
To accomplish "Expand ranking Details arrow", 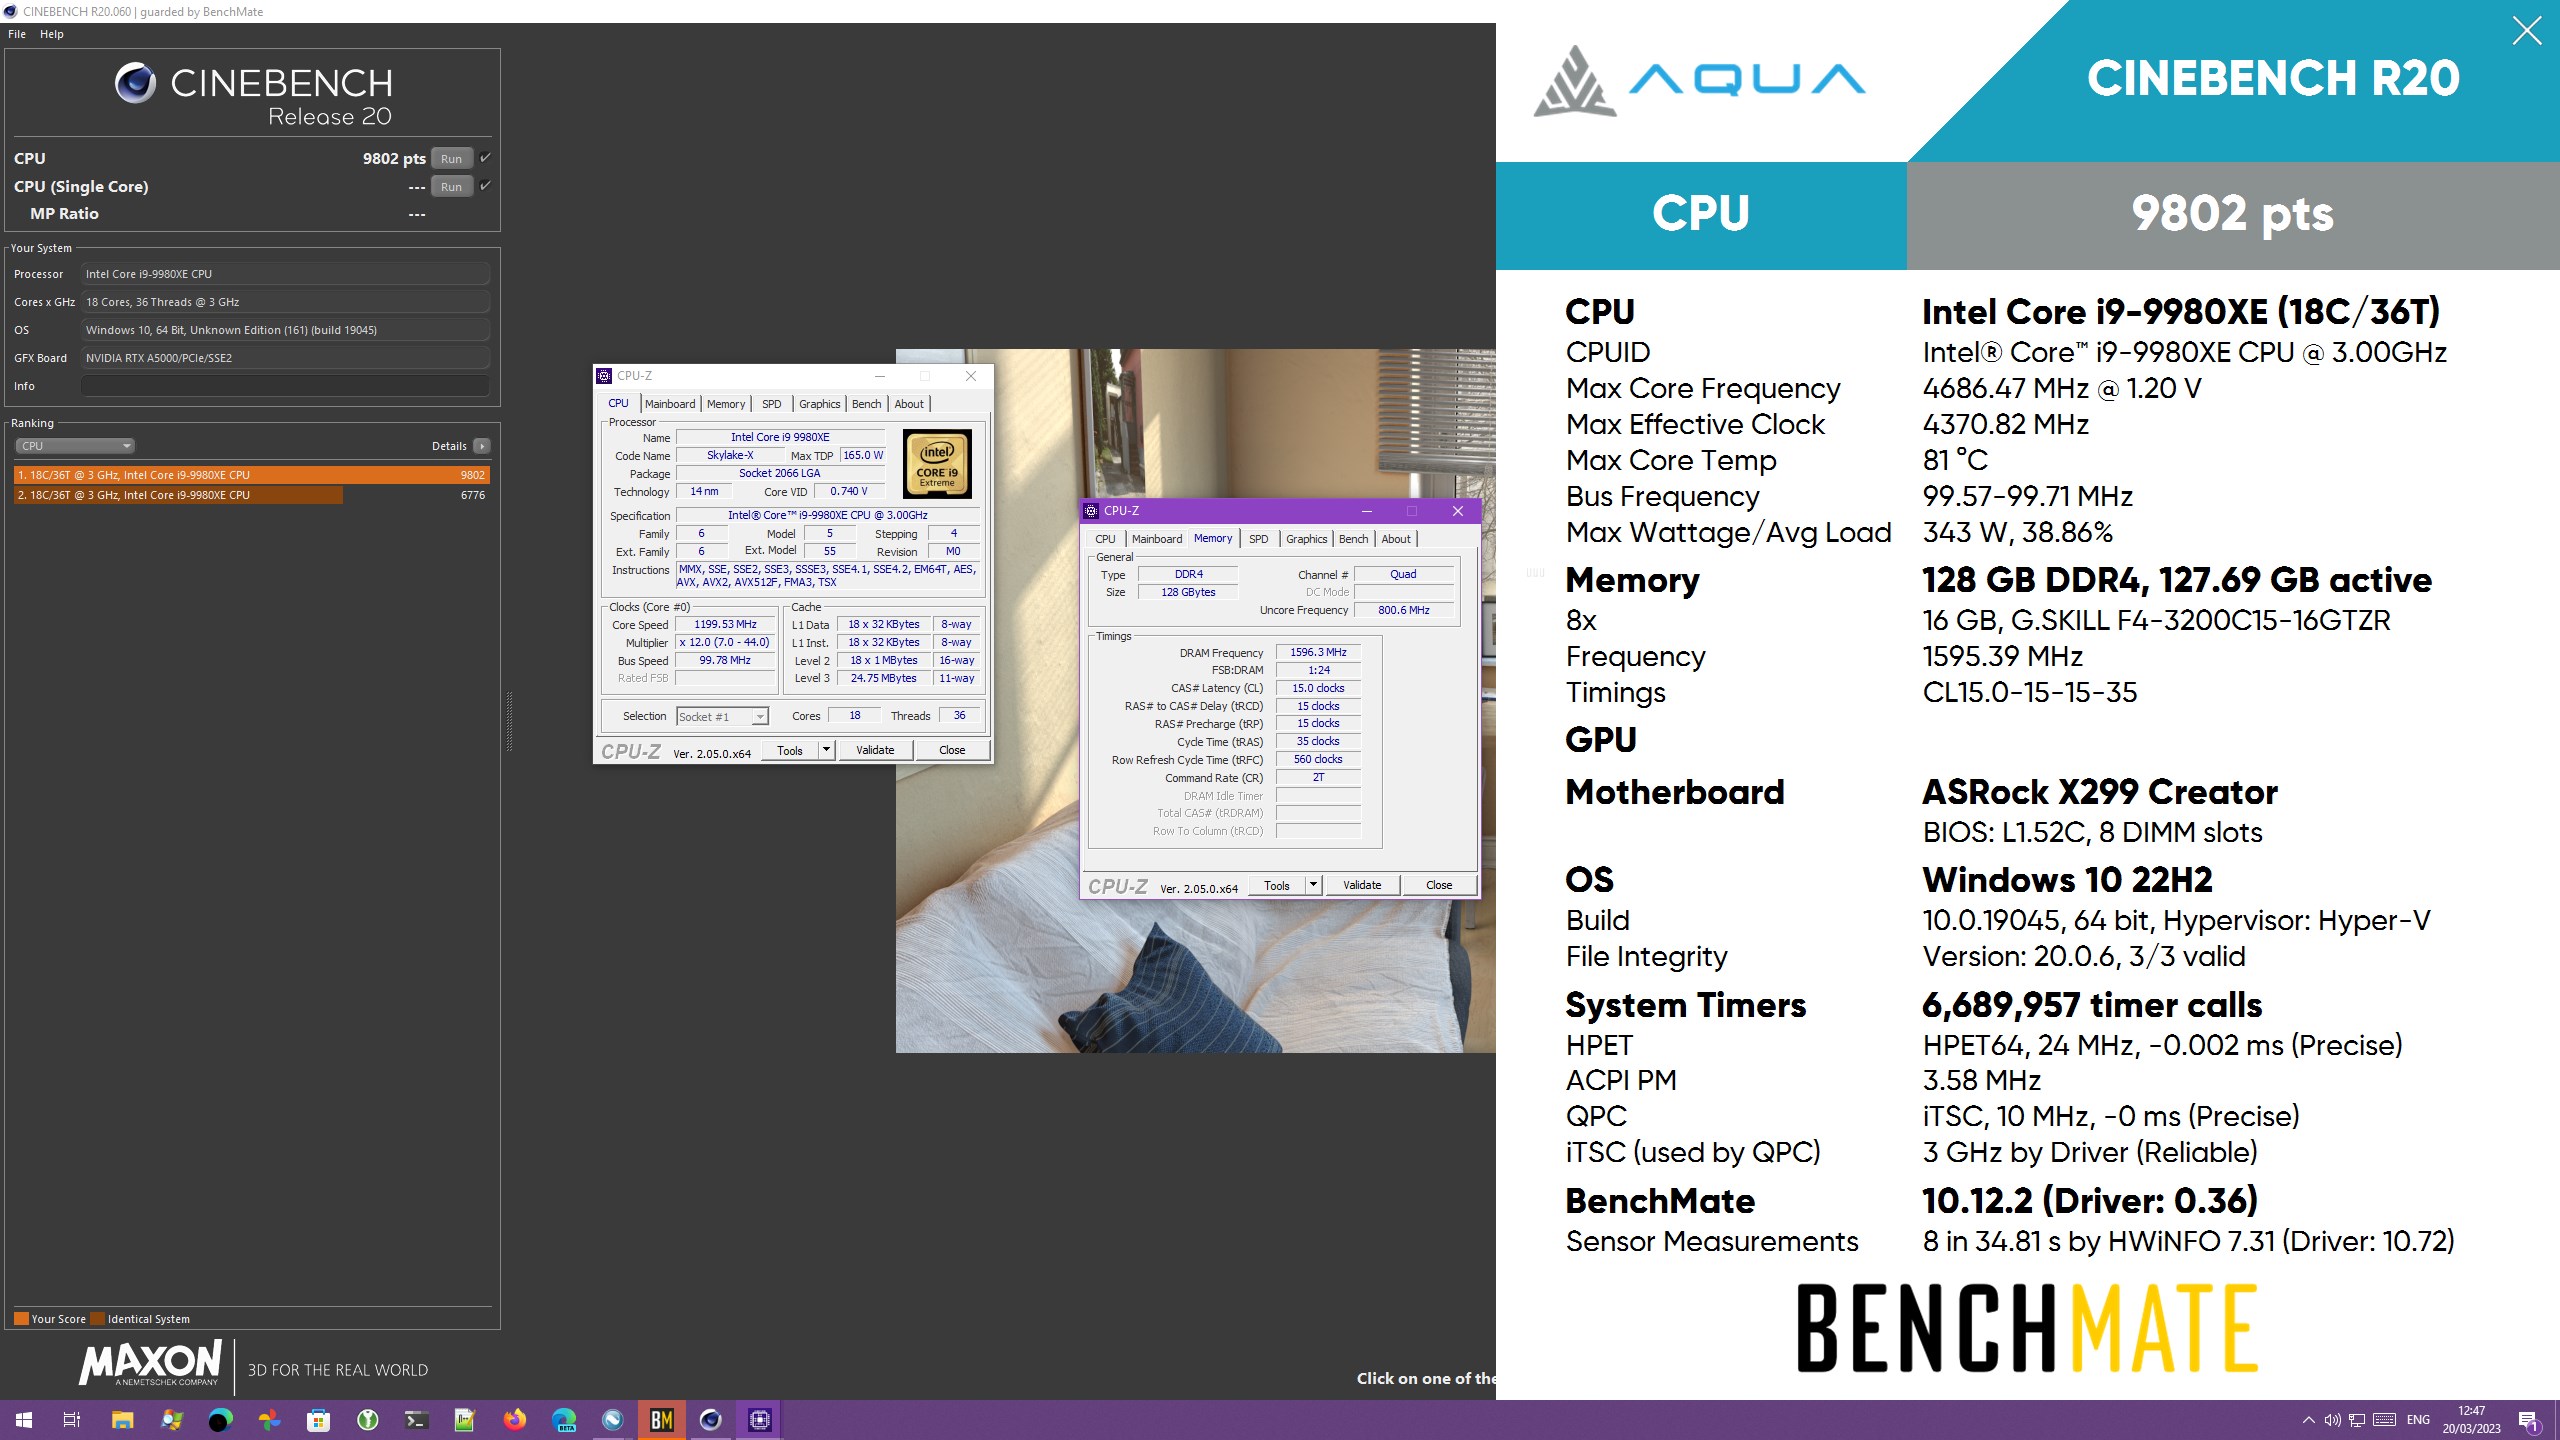I will click(482, 446).
